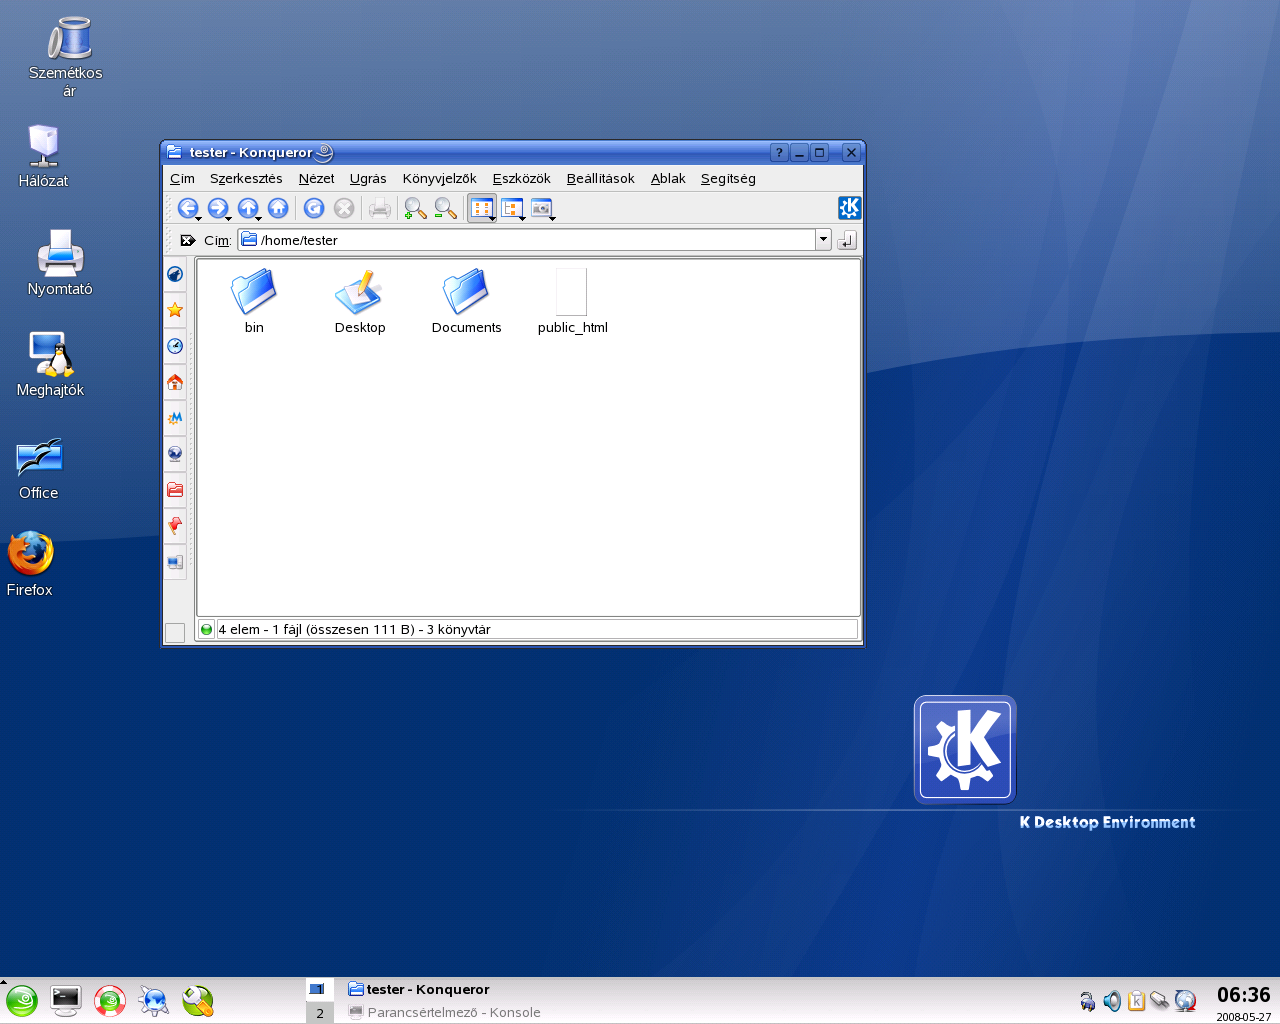Toggle the checkbox left of the status bar
Viewport: 1280px width, 1024px height.
point(174,632)
